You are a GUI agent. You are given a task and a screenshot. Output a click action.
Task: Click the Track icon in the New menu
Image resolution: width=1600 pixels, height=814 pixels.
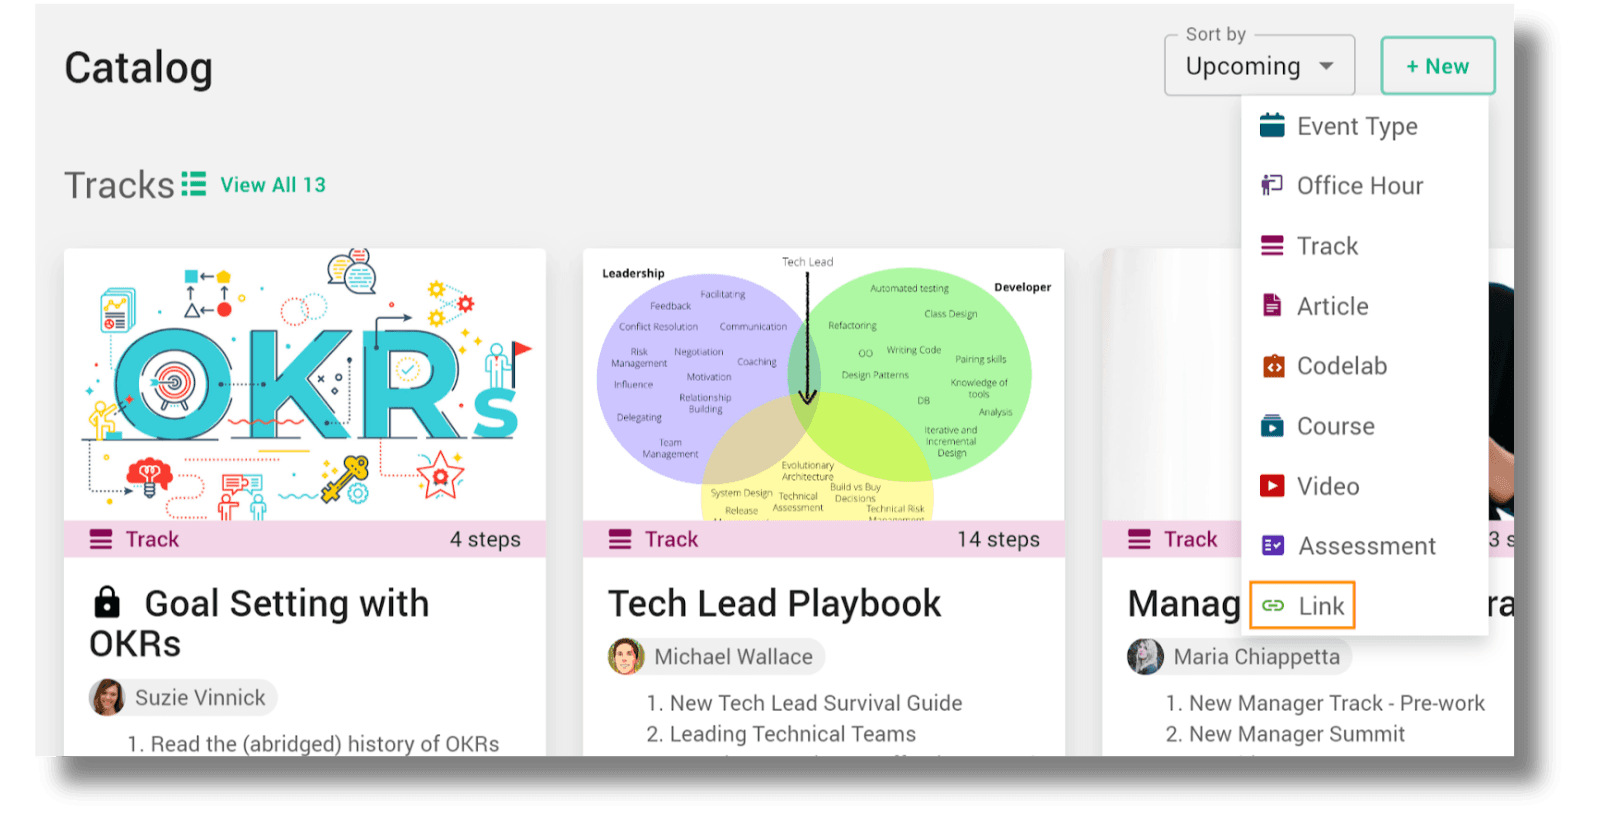1272,246
